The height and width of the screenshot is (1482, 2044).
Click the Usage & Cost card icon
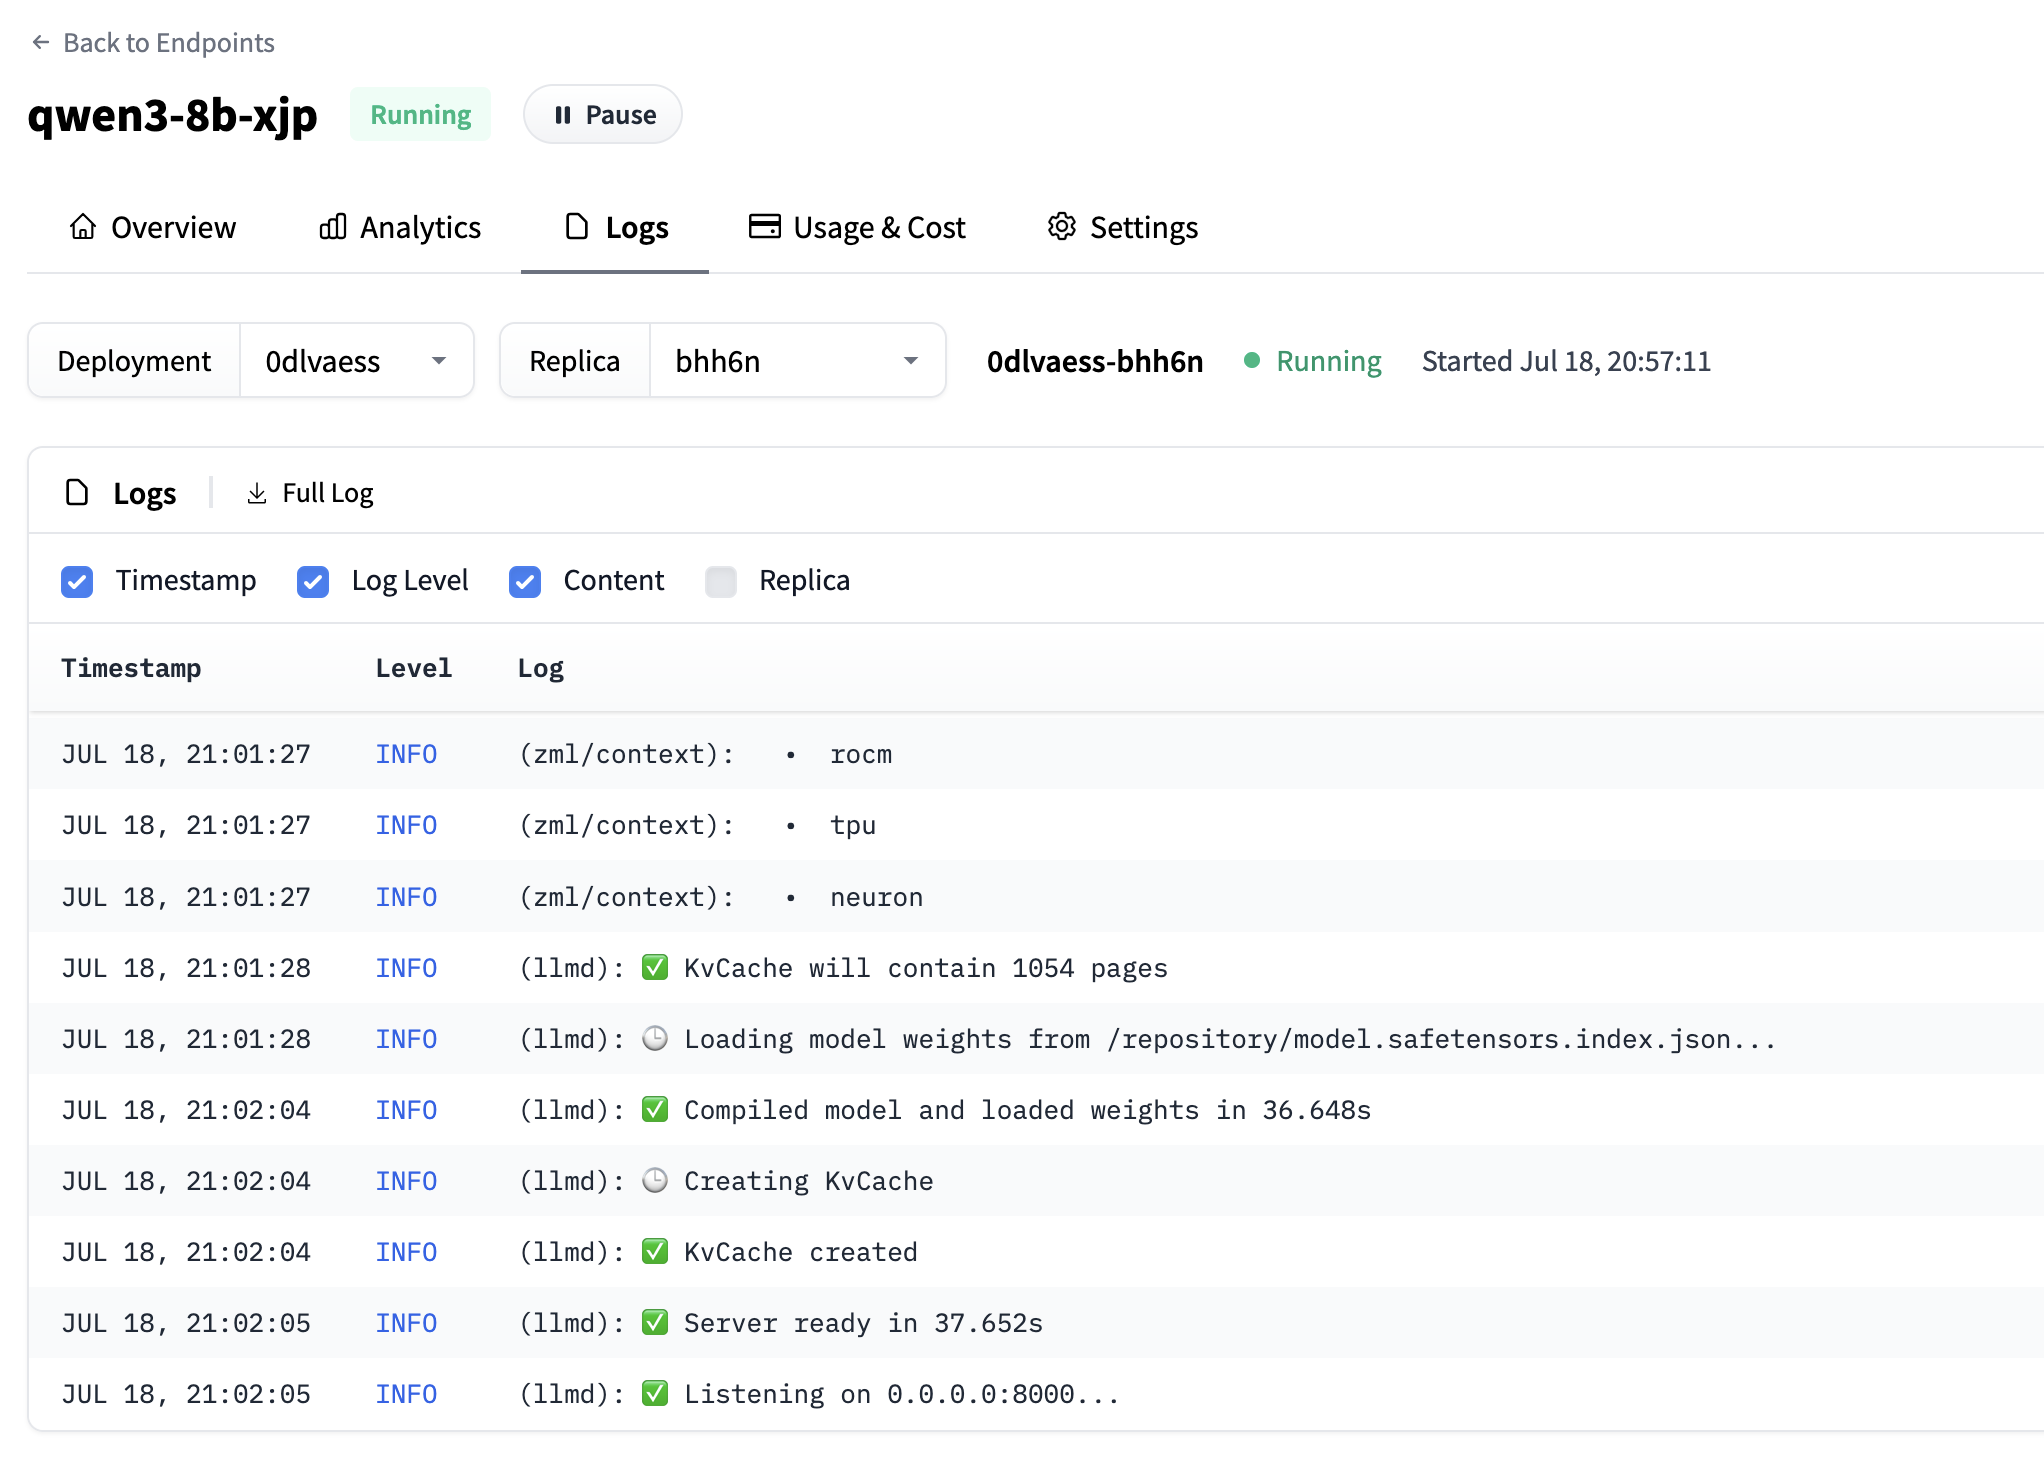pyautogui.click(x=765, y=227)
